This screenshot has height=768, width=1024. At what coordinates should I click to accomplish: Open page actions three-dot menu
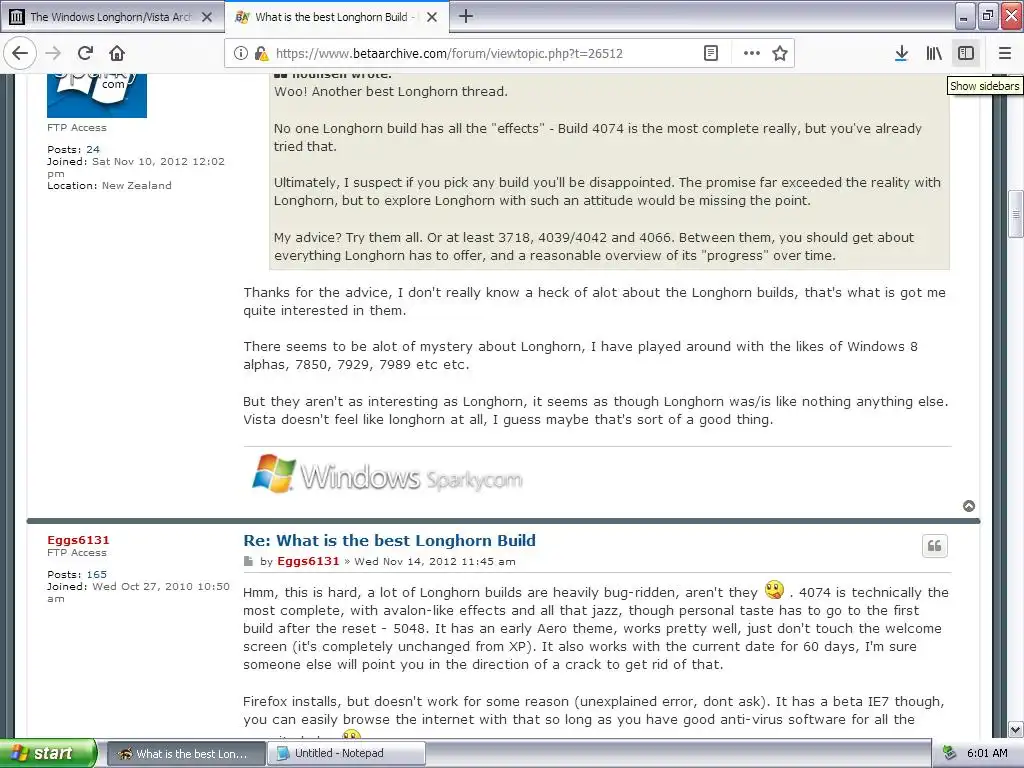[x=752, y=53]
